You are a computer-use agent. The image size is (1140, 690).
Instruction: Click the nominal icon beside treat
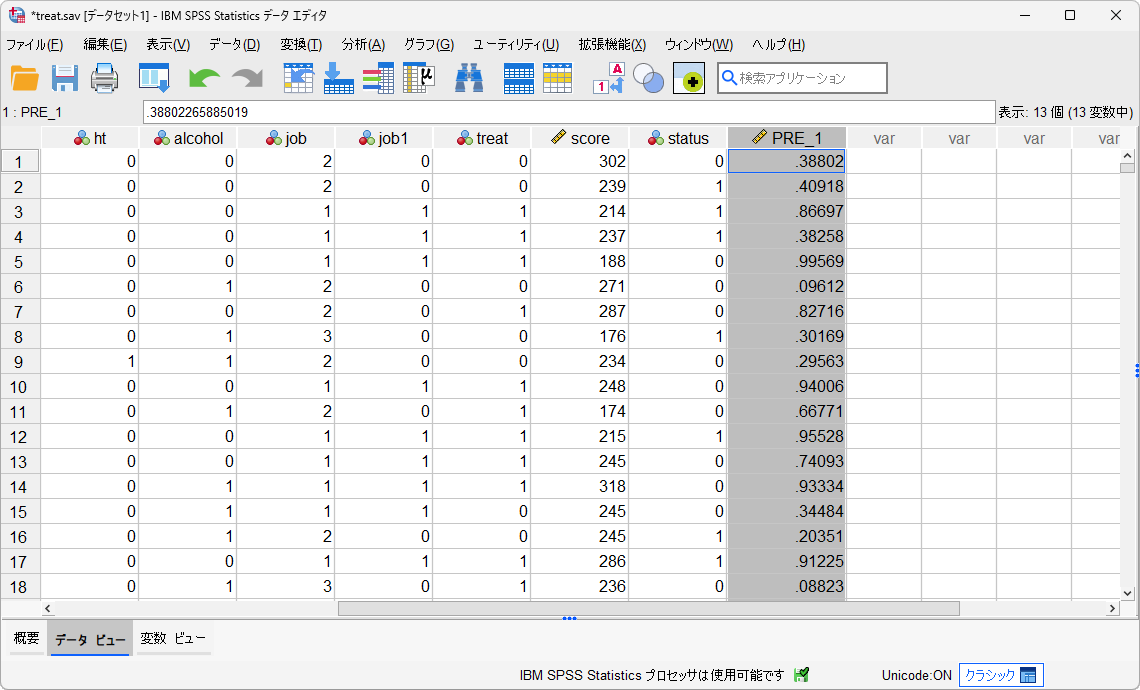(465, 138)
